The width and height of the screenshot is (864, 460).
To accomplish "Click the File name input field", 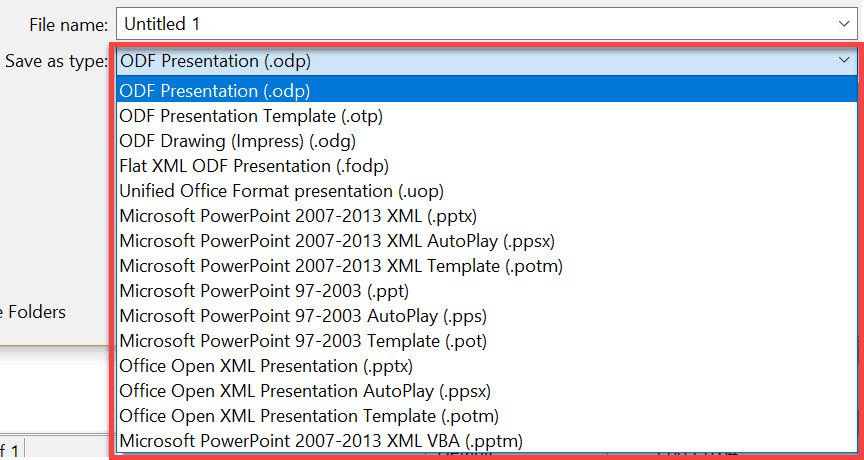I will point(487,24).
